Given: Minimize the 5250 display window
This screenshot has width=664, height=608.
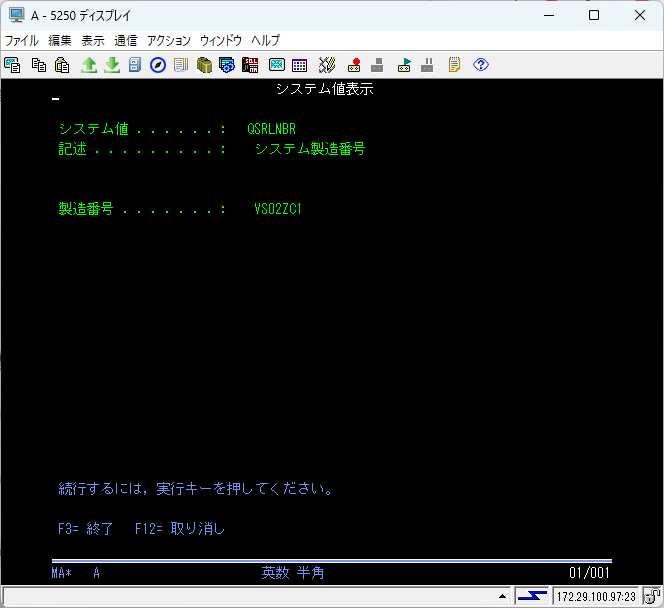Looking at the screenshot, I should pos(549,15).
